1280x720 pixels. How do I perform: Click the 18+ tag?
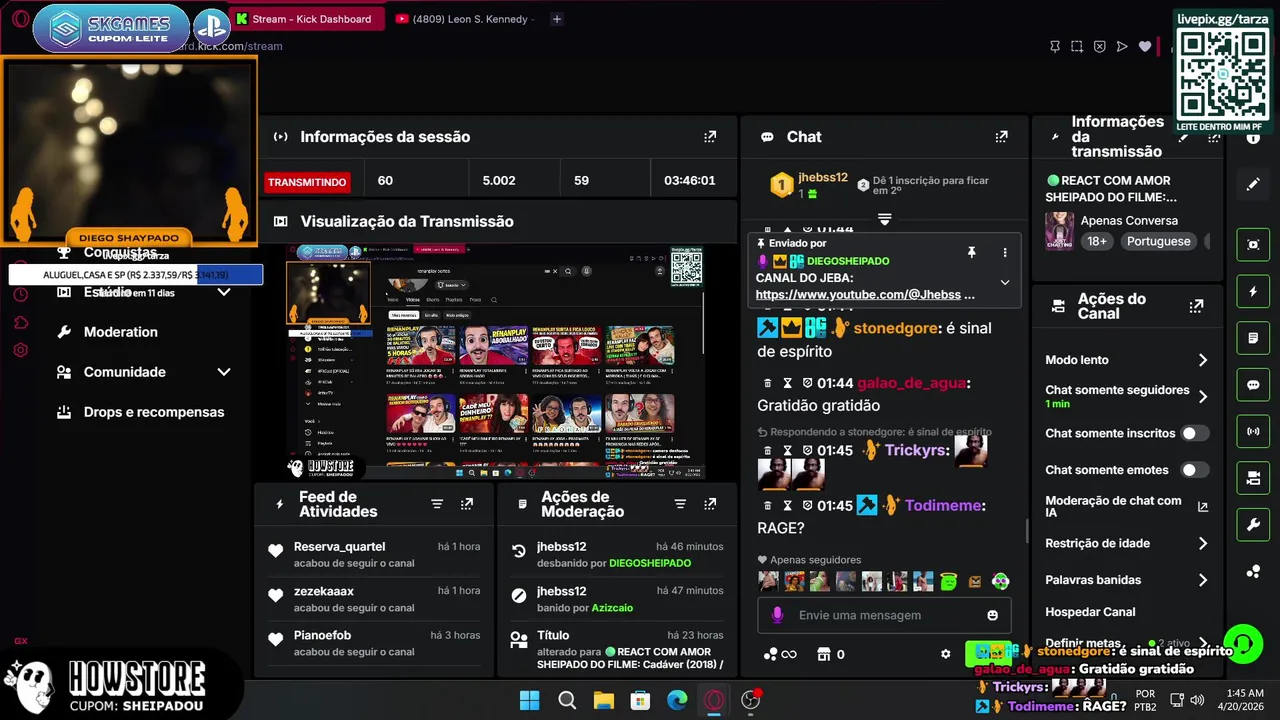[x=1097, y=241]
